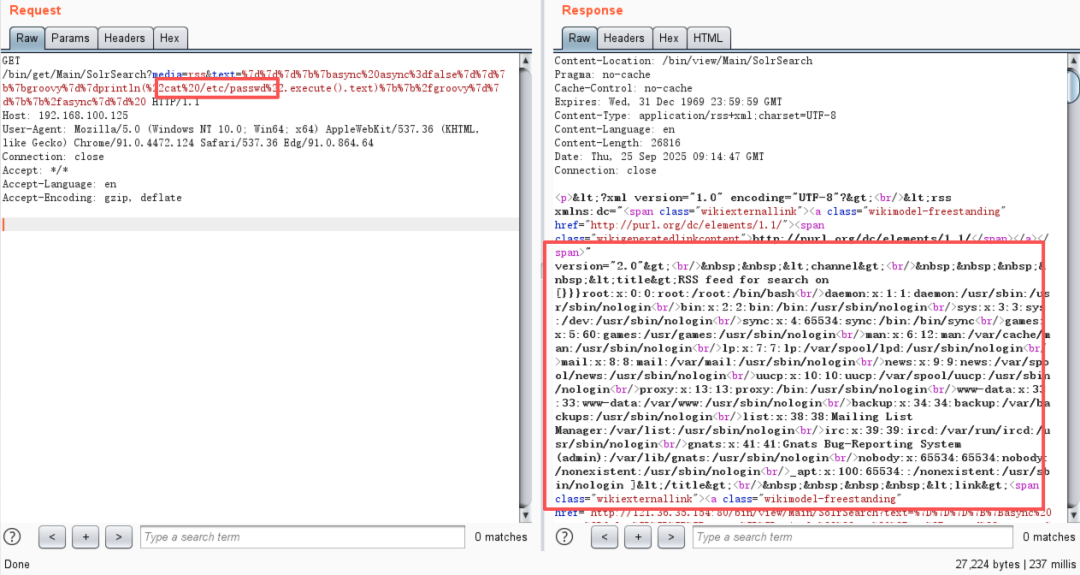Open Response Headers tab
Screen dimensions: 1080x575
point(623,38)
